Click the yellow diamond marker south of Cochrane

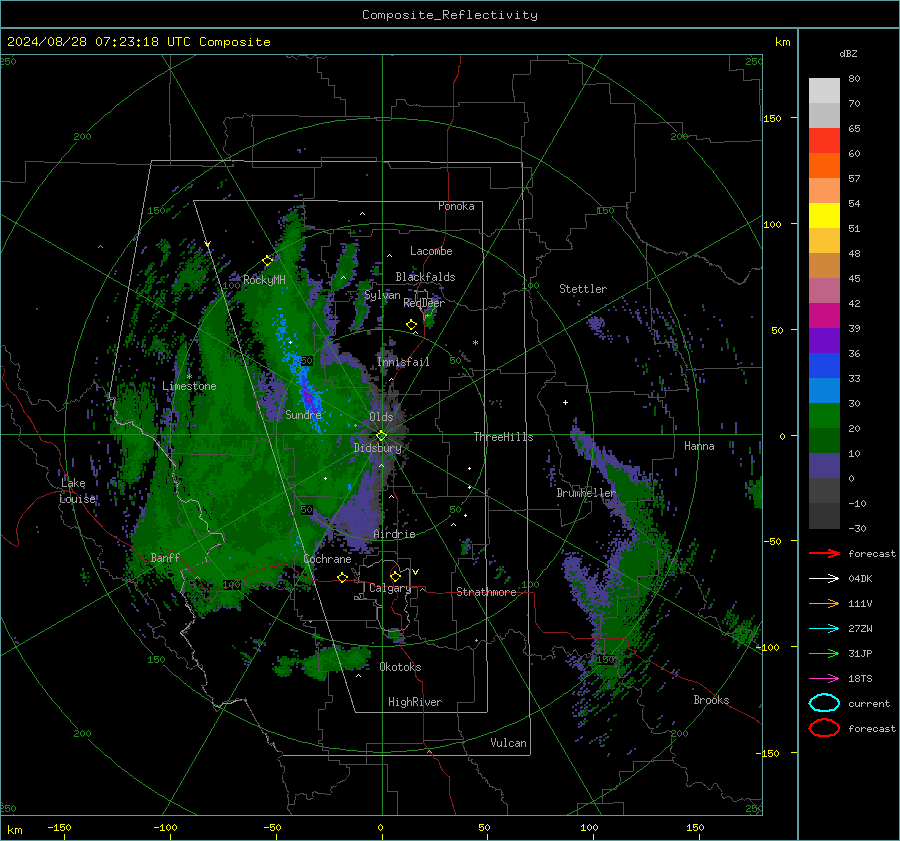click(342, 577)
